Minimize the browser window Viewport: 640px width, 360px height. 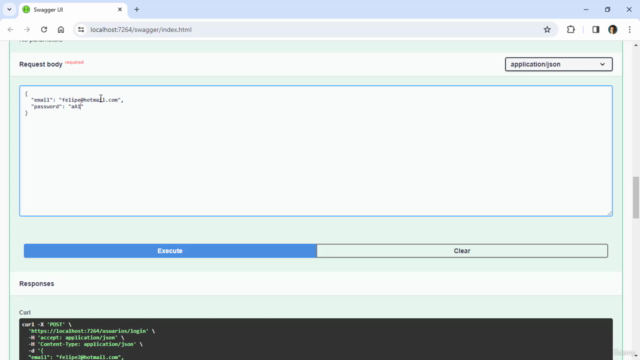[x=586, y=9]
